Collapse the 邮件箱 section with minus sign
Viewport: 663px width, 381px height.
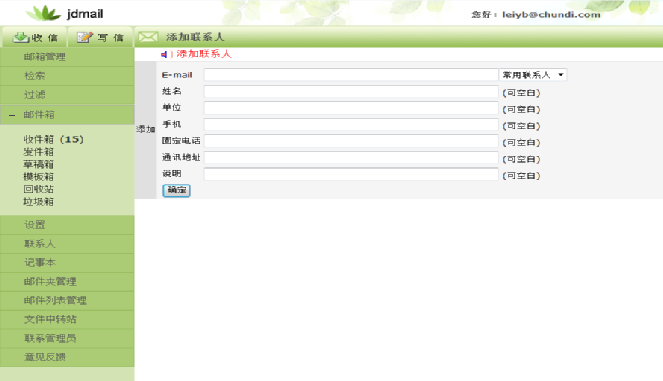(x=12, y=115)
